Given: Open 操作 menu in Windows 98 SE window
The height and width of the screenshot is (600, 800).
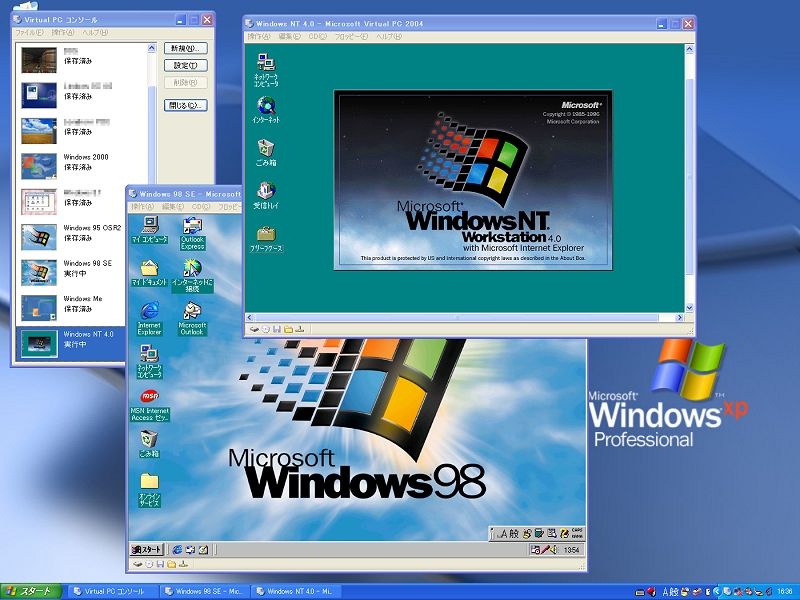Looking at the screenshot, I should pos(142,207).
